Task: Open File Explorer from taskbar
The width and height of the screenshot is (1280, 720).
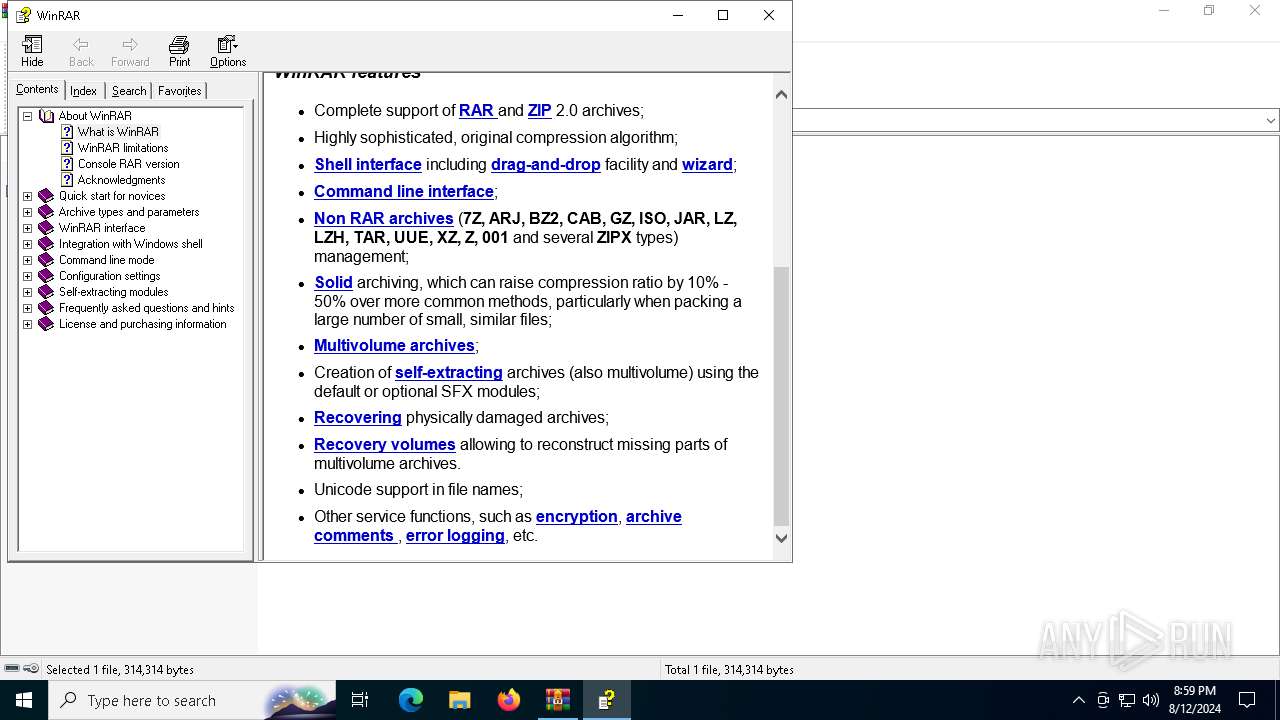Action: 460,700
